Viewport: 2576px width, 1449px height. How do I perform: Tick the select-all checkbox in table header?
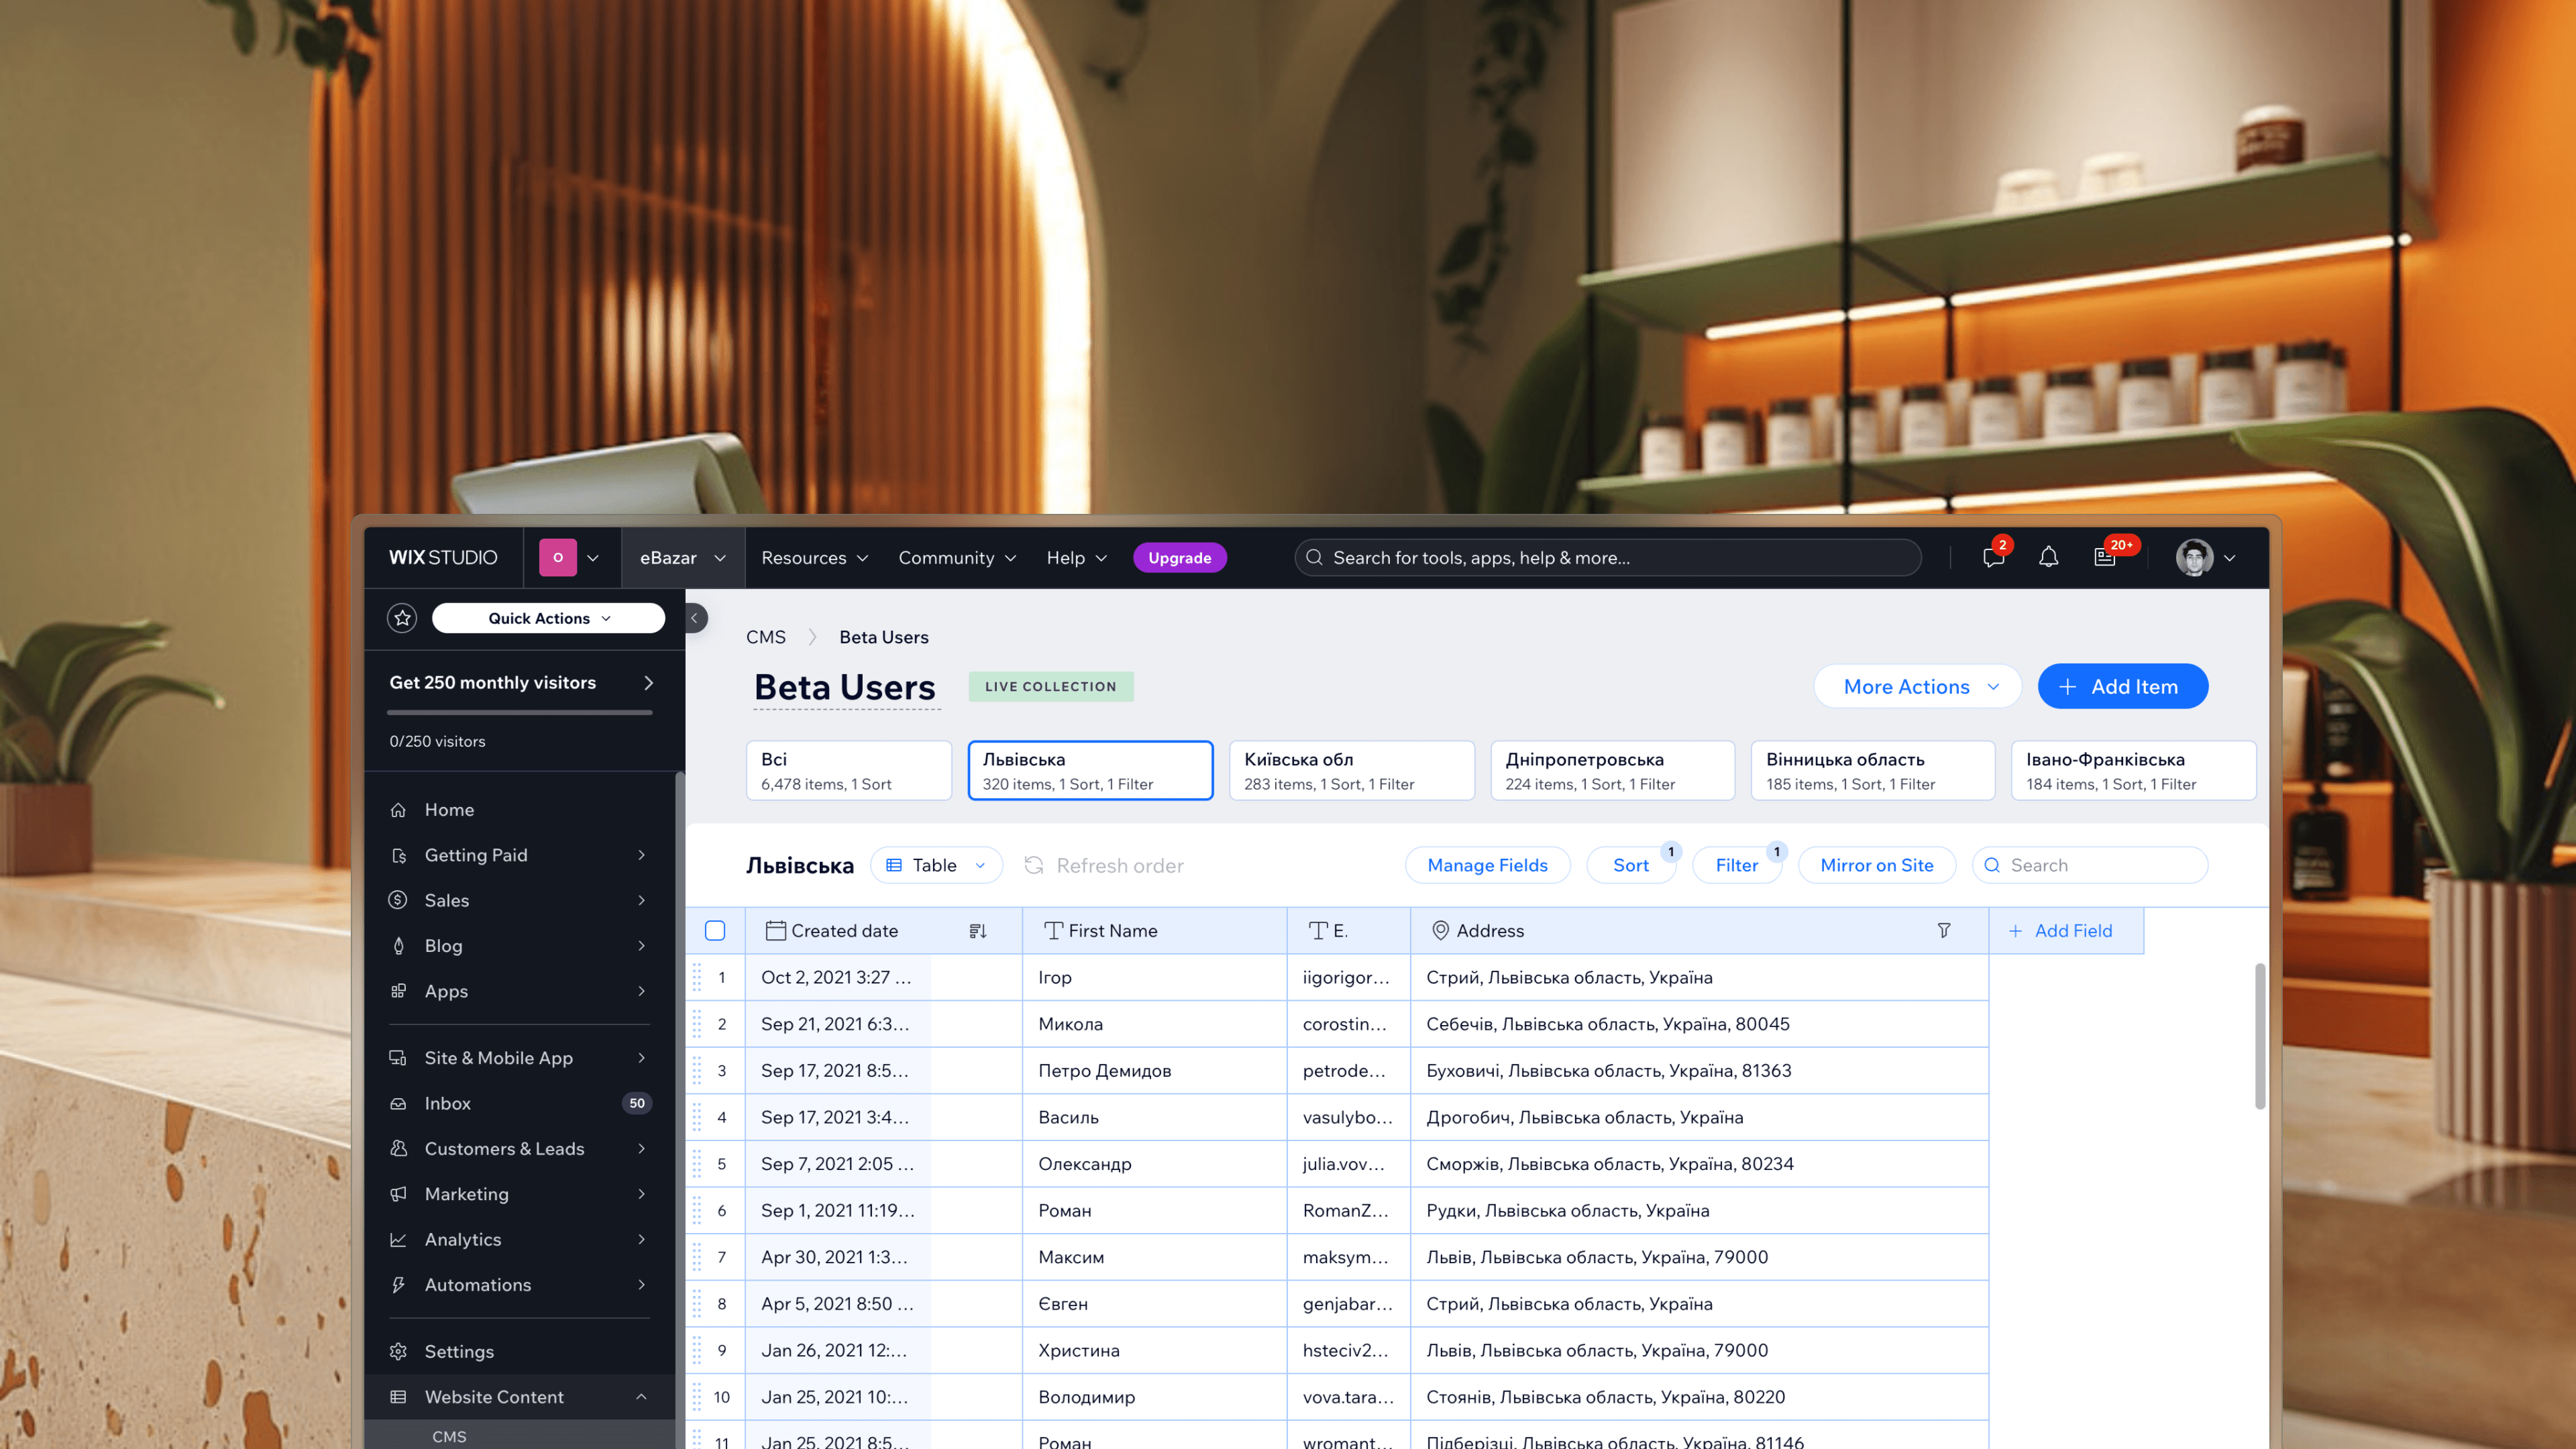coord(715,931)
